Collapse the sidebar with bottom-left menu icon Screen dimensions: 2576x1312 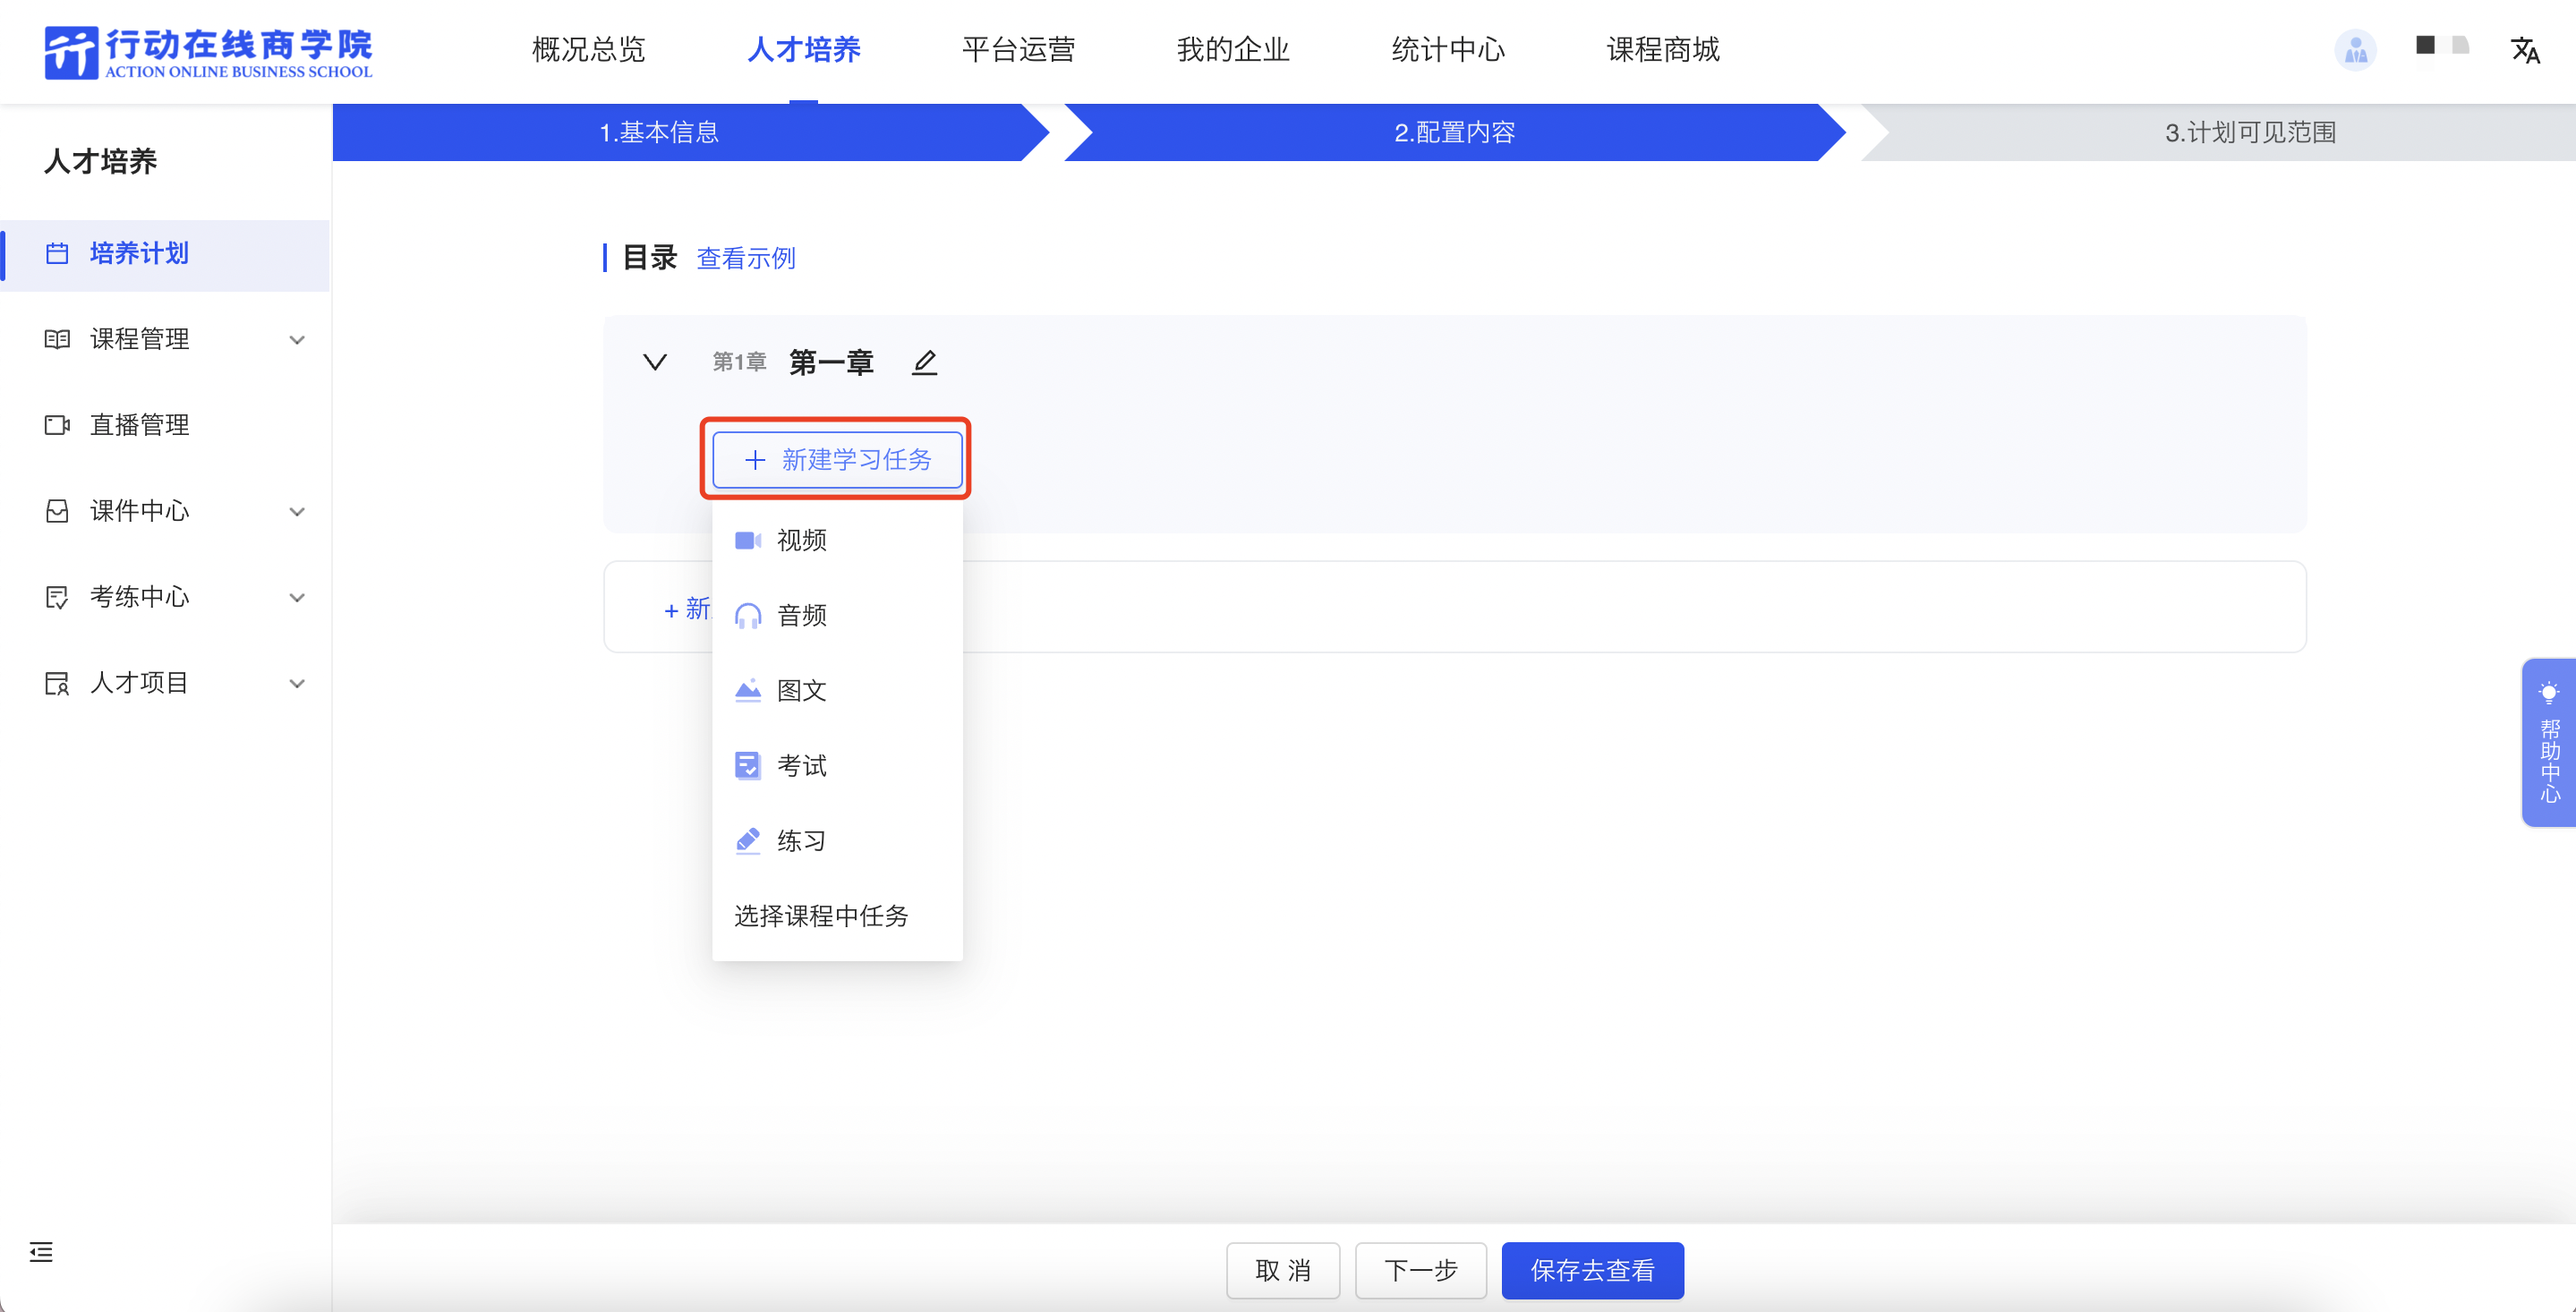pos(41,1252)
